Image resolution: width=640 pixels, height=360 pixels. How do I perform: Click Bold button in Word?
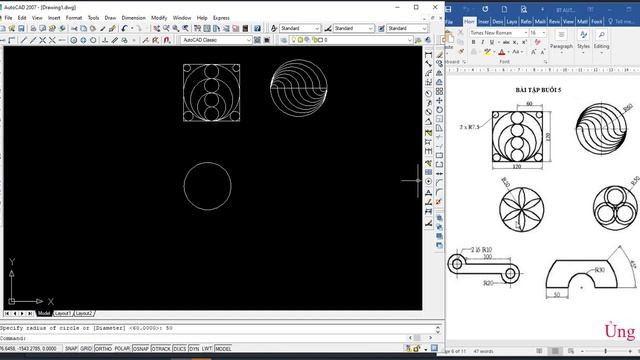473,42
